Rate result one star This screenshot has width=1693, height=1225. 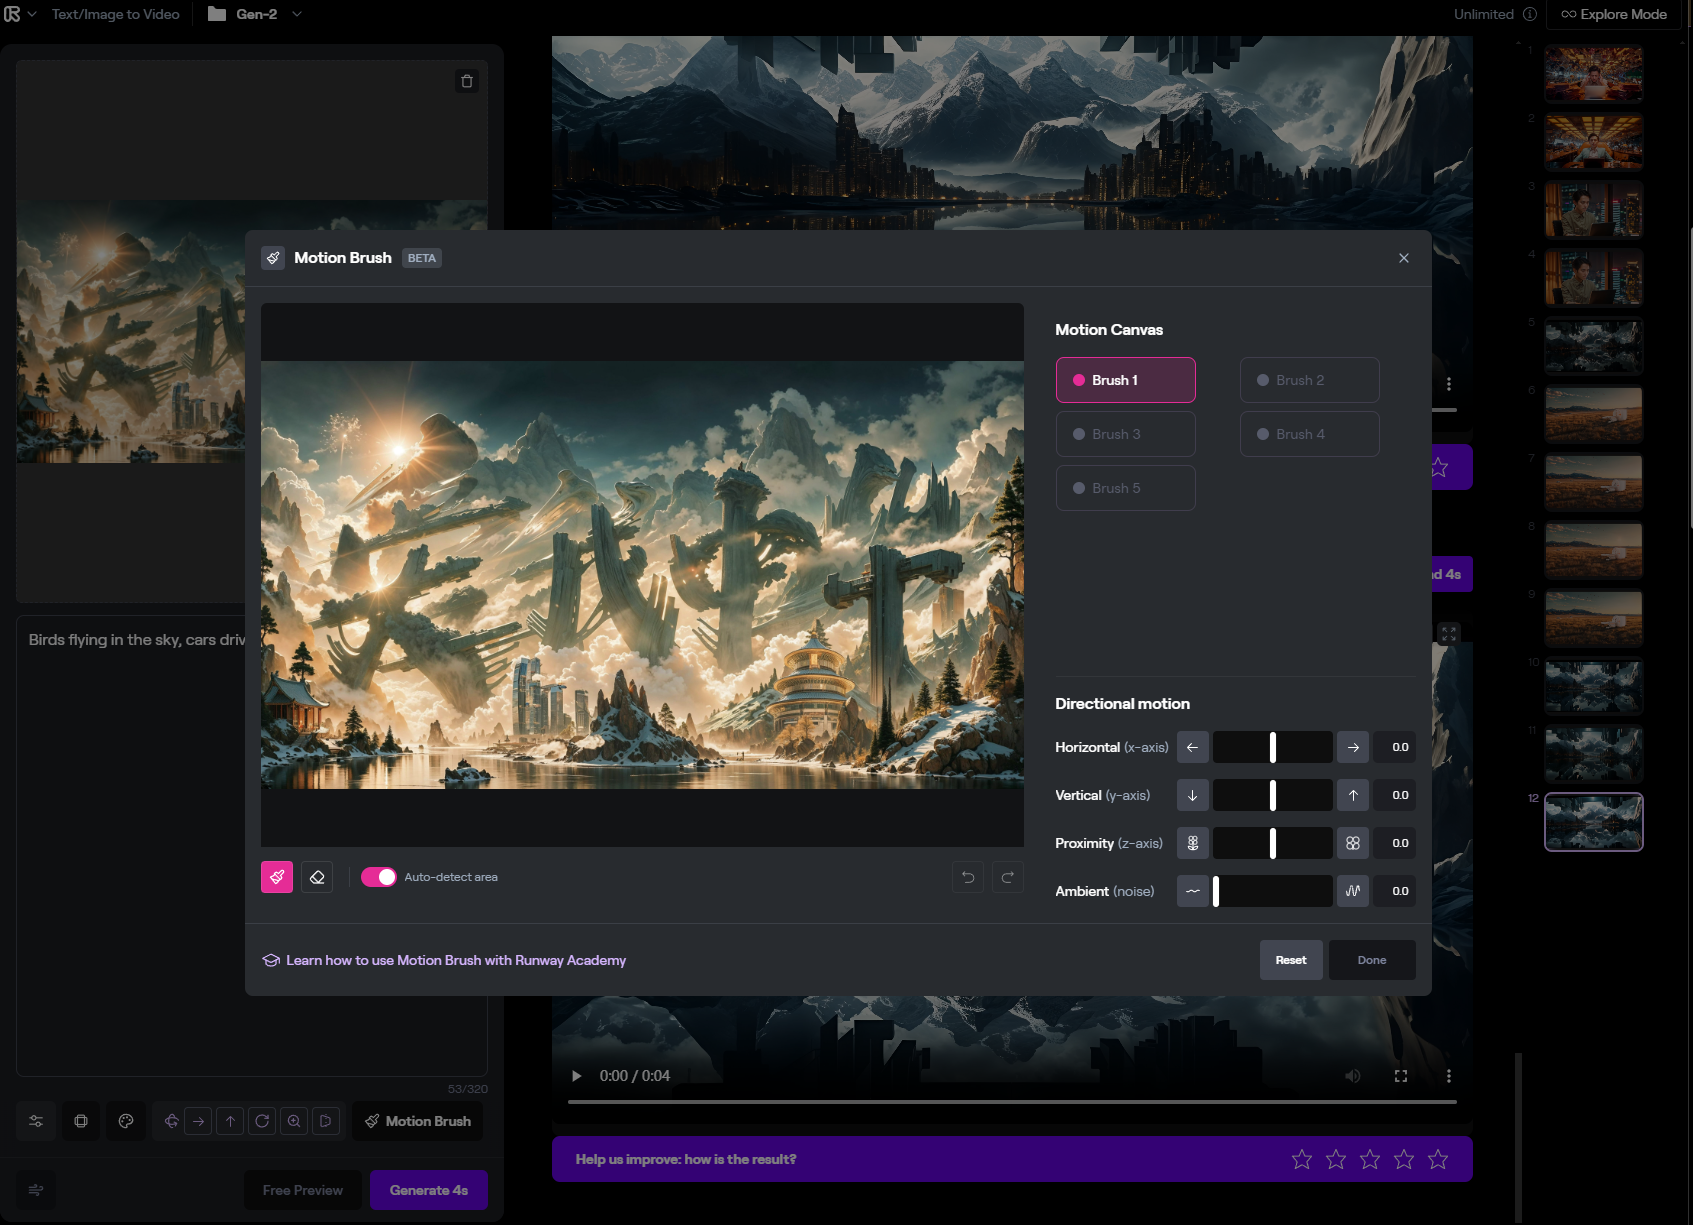pos(1302,1159)
